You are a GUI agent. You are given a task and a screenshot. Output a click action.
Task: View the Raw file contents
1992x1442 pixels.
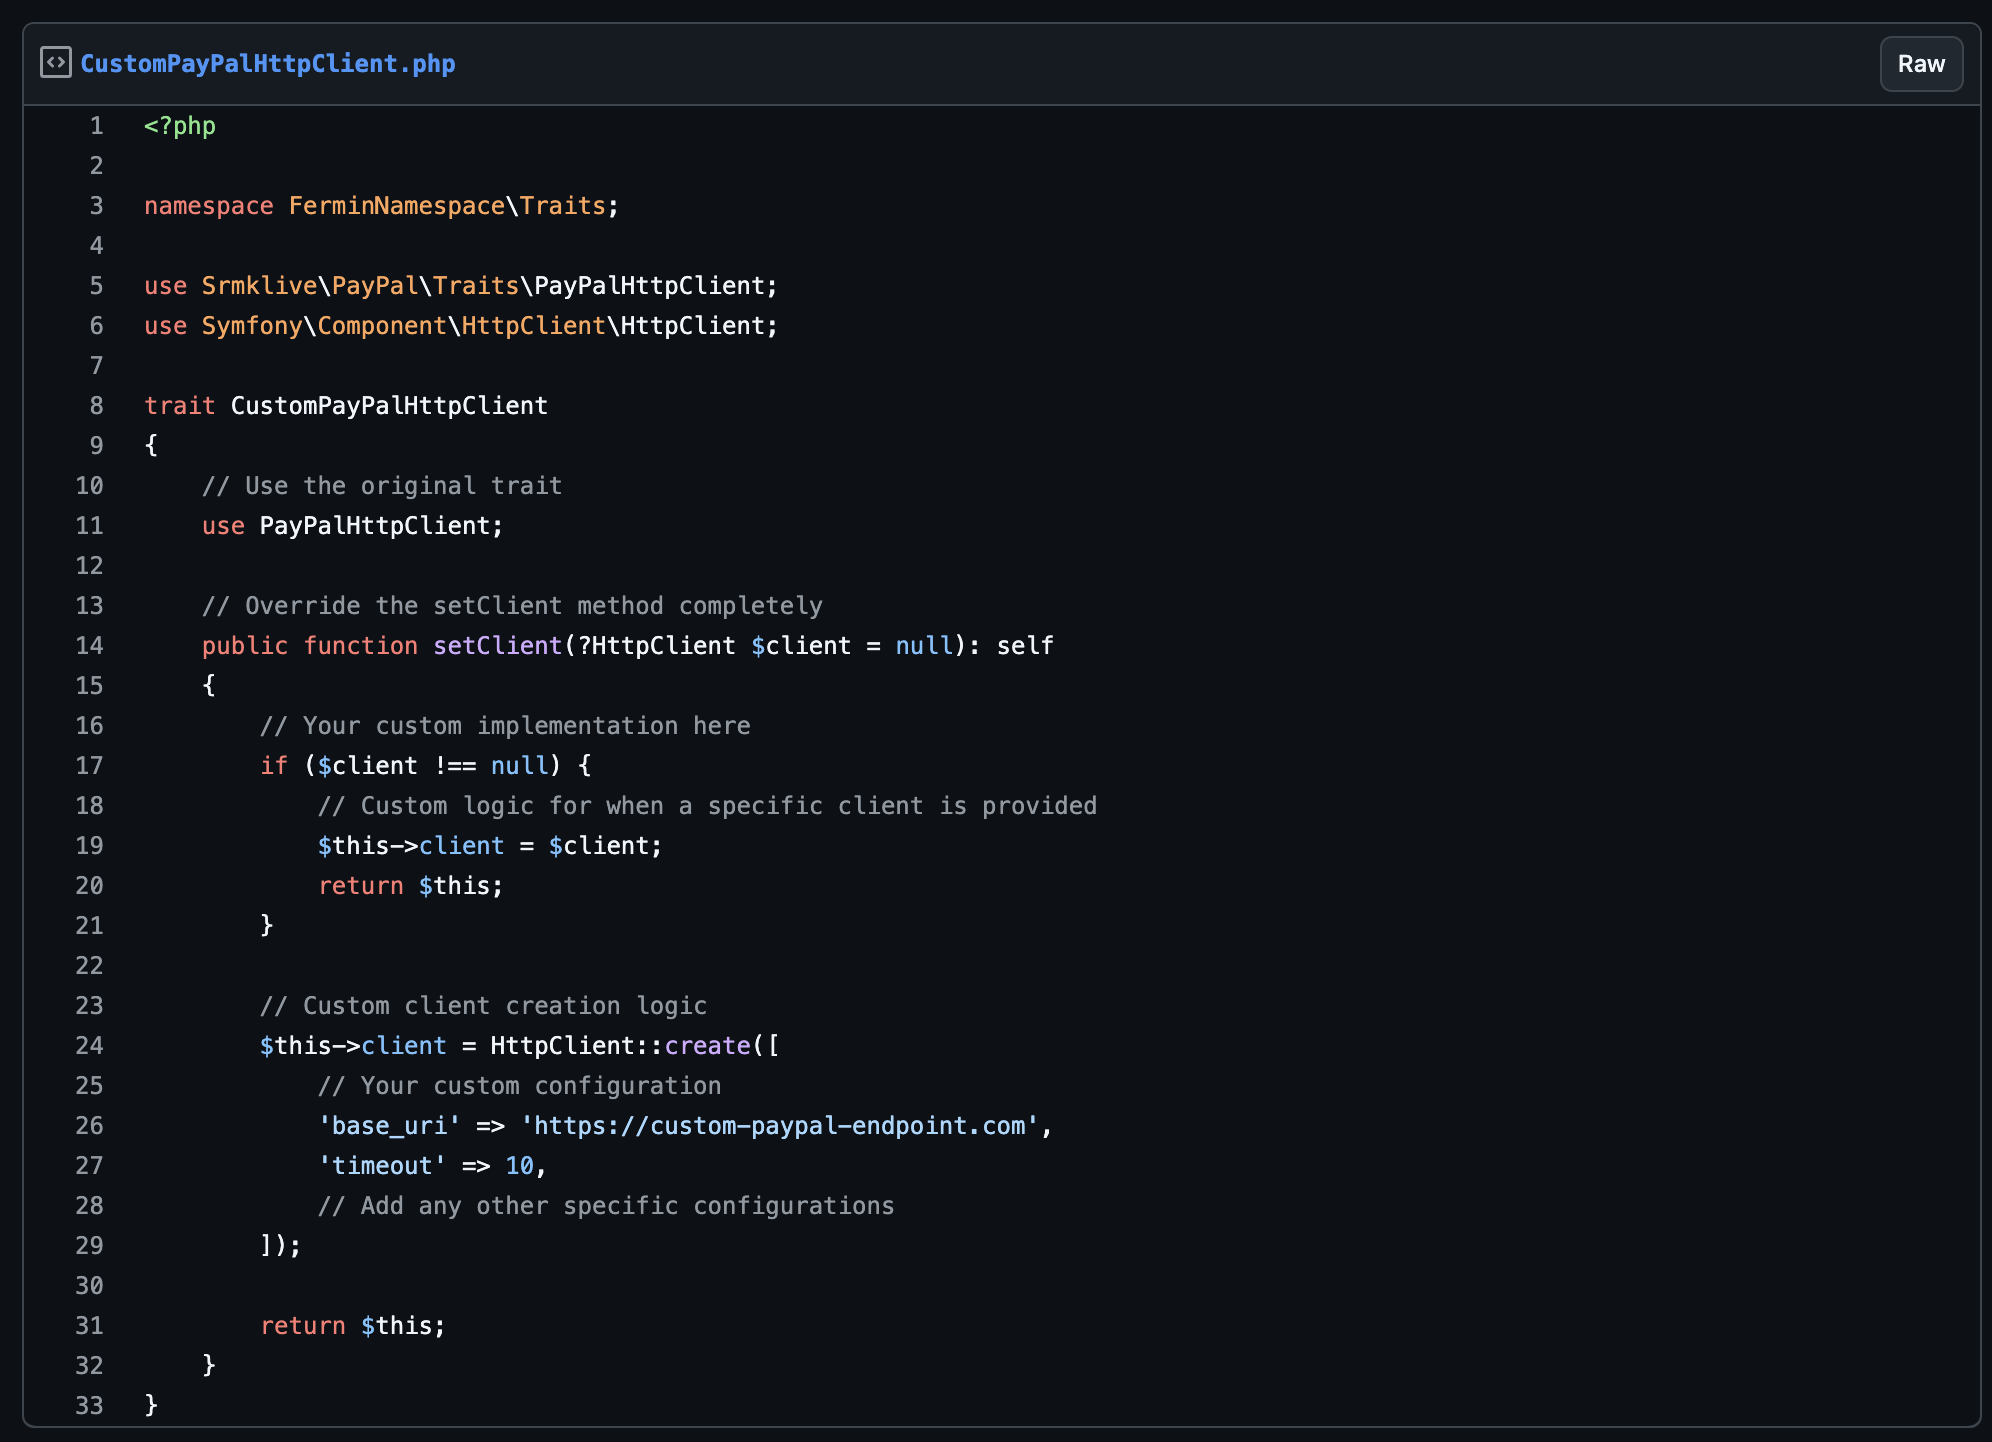pyautogui.click(x=1921, y=64)
